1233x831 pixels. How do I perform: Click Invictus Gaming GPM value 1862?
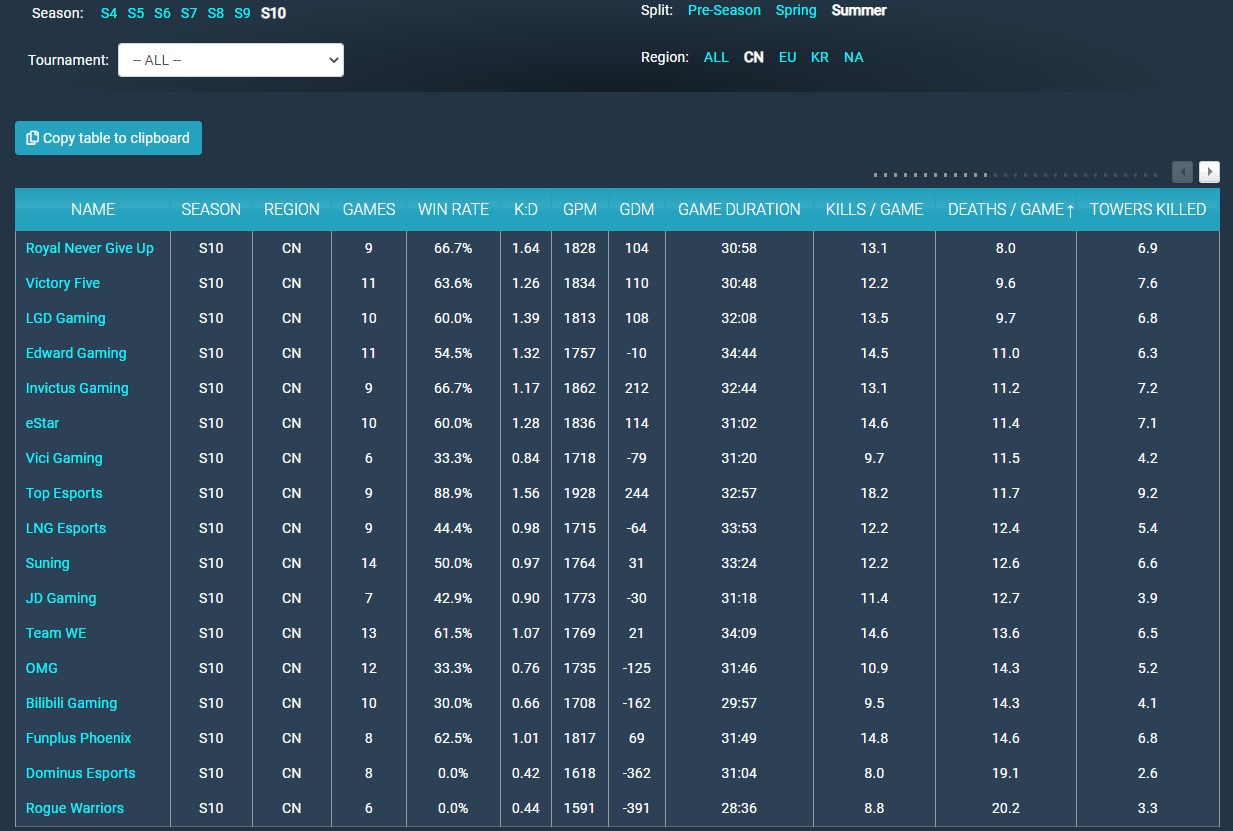(580, 388)
